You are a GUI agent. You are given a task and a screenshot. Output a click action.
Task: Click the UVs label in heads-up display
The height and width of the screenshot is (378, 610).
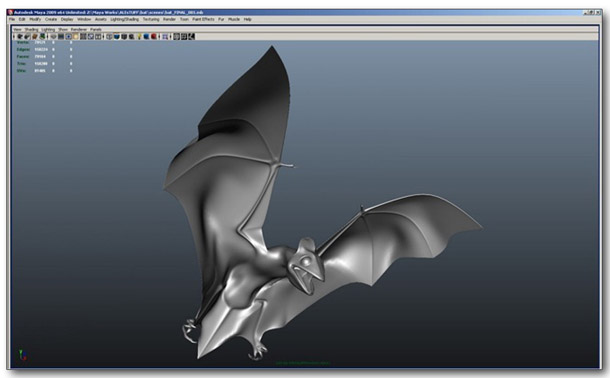pos(21,71)
